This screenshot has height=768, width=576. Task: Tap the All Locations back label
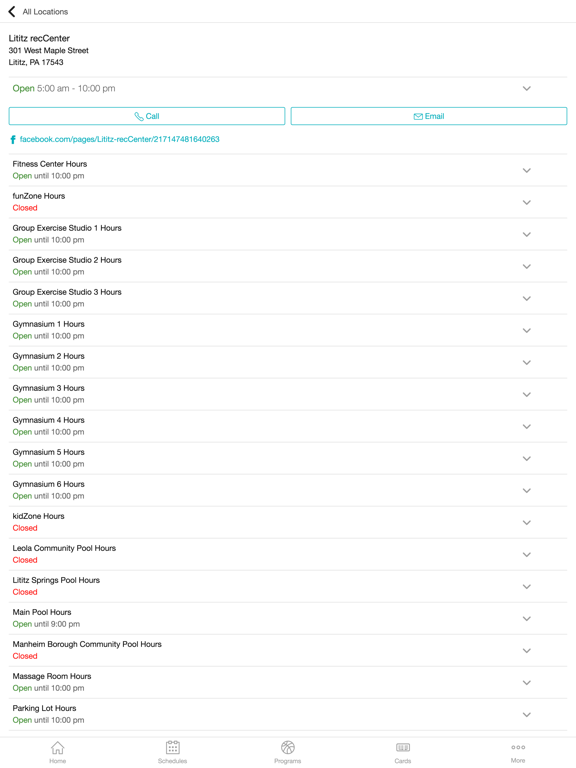pyautogui.click(x=45, y=12)
